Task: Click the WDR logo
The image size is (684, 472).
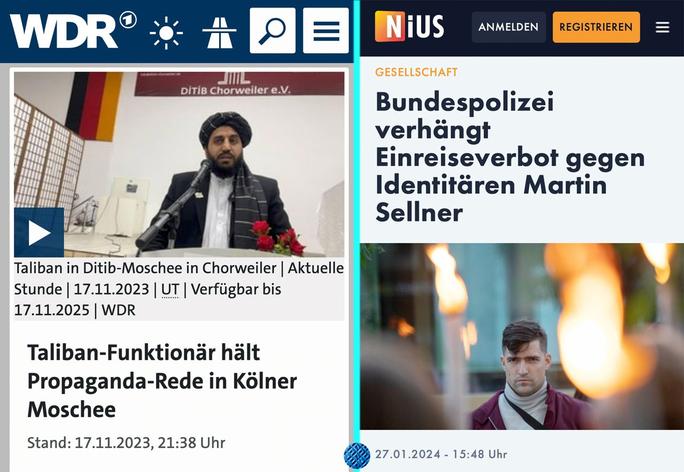Action: pyautogui.click(x=73, y=30)
